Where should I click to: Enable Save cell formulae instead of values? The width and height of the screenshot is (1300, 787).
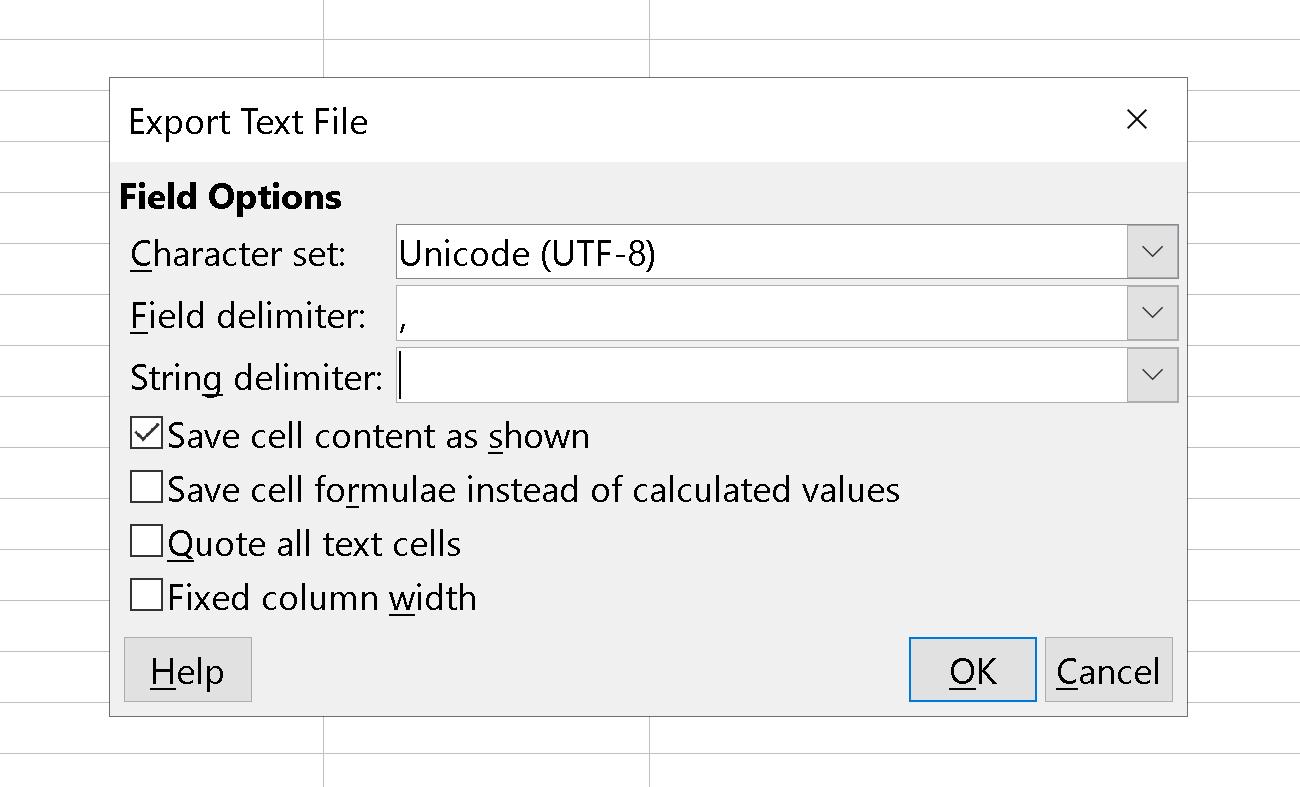(146, 489)
